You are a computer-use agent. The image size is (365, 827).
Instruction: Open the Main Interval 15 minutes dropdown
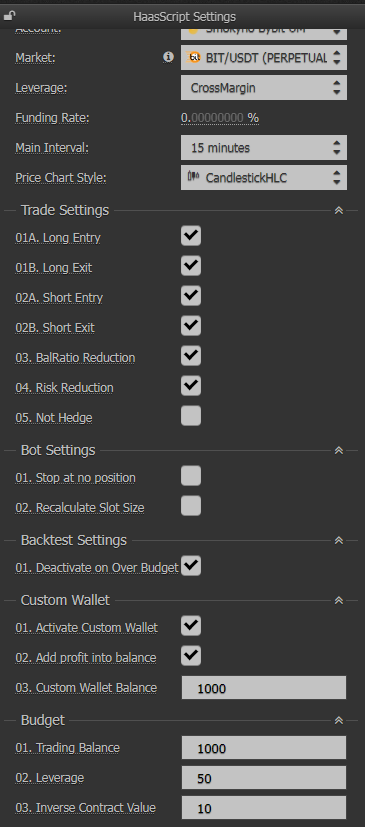pyautogui.click(x=264, y=148)
